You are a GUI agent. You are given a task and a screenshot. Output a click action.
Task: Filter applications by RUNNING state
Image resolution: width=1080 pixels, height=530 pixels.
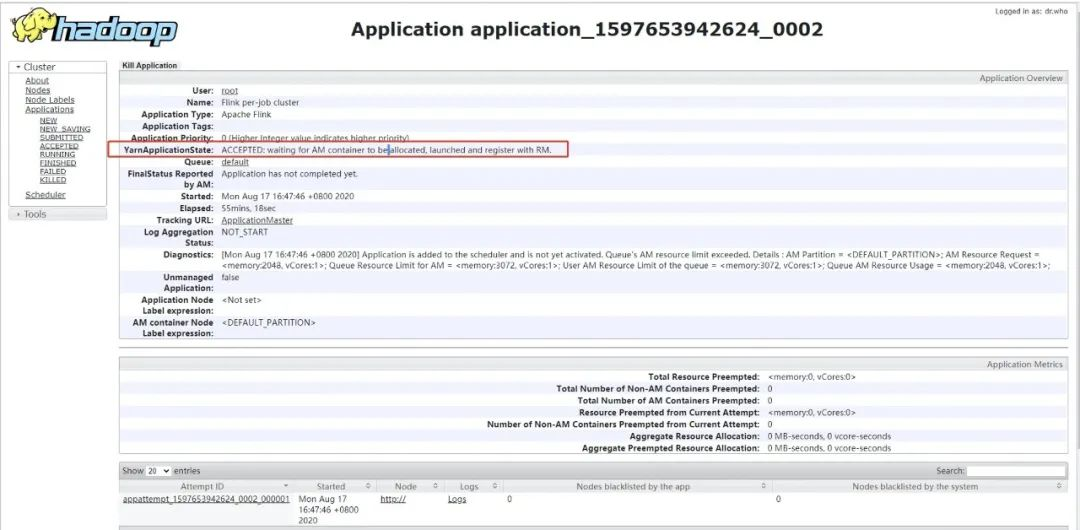click(x=58, y=154)
